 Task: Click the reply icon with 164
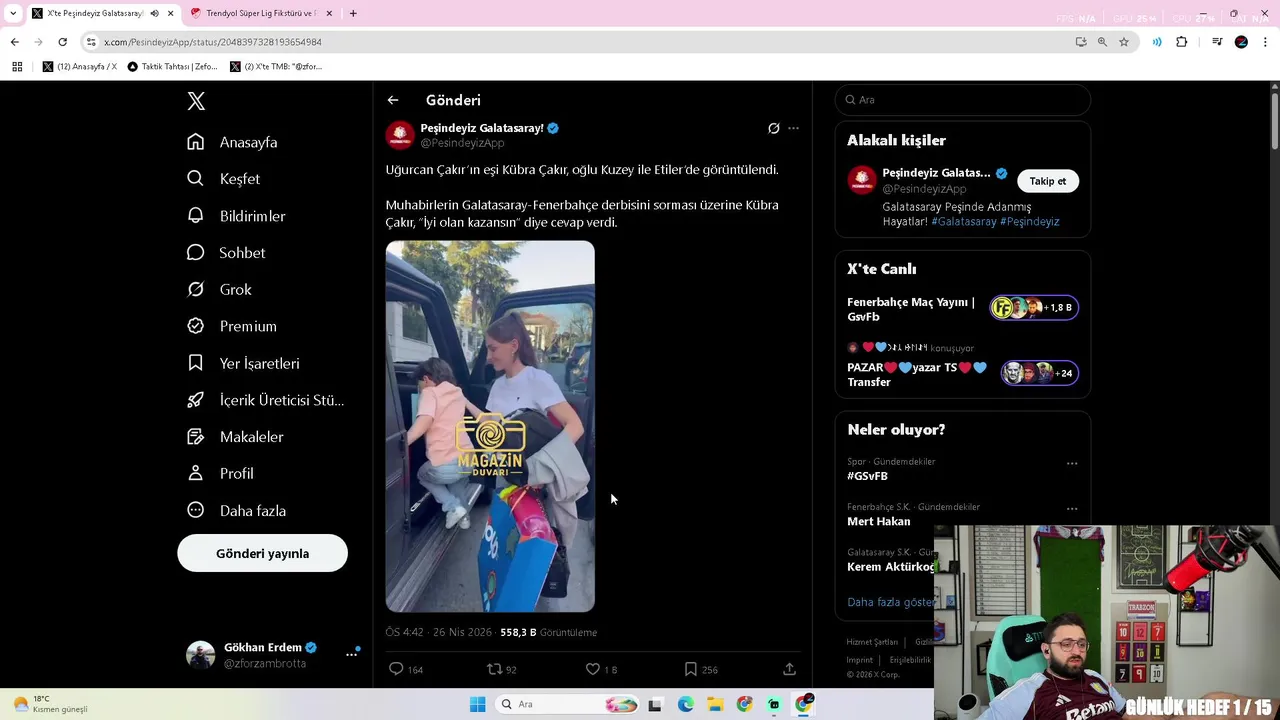396,669
